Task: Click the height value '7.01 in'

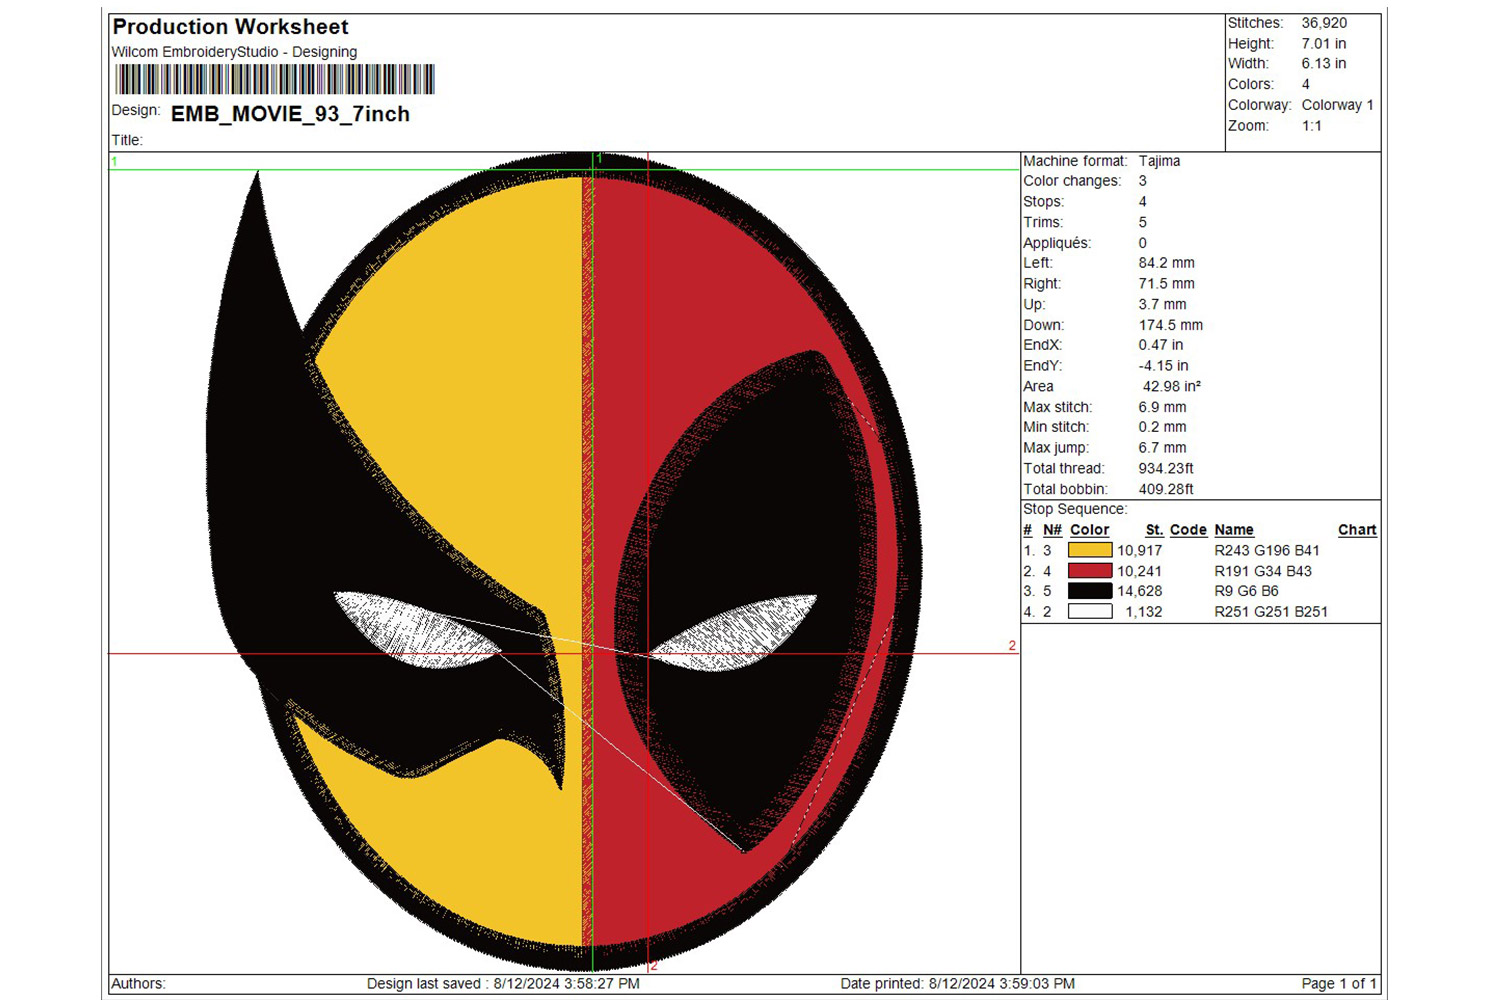Action: (x=1324, y=44)
